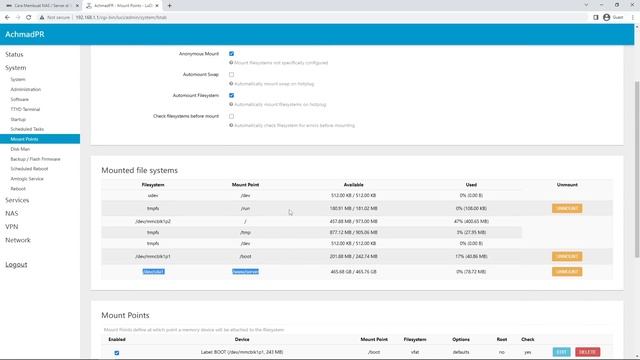640x360 pixels.
Task: Select Mount Points in sidebar
Action: 40,139
